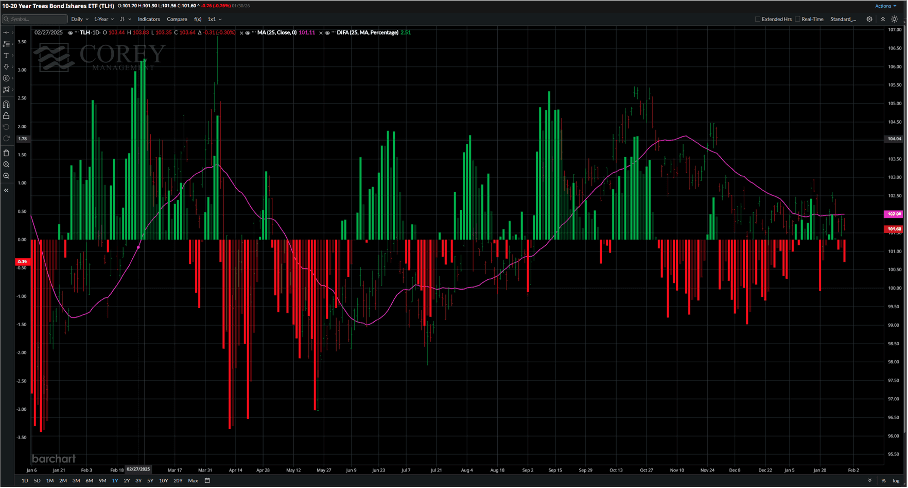Select the crosshair cursor tool in sidebar

click(x=6, y=32)
